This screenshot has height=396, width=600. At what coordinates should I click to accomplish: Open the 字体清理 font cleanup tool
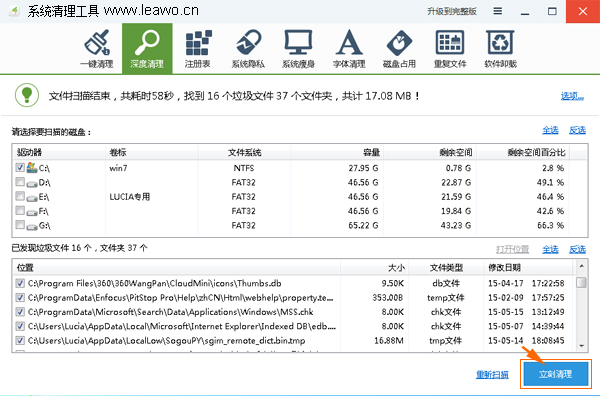(349, 49)
